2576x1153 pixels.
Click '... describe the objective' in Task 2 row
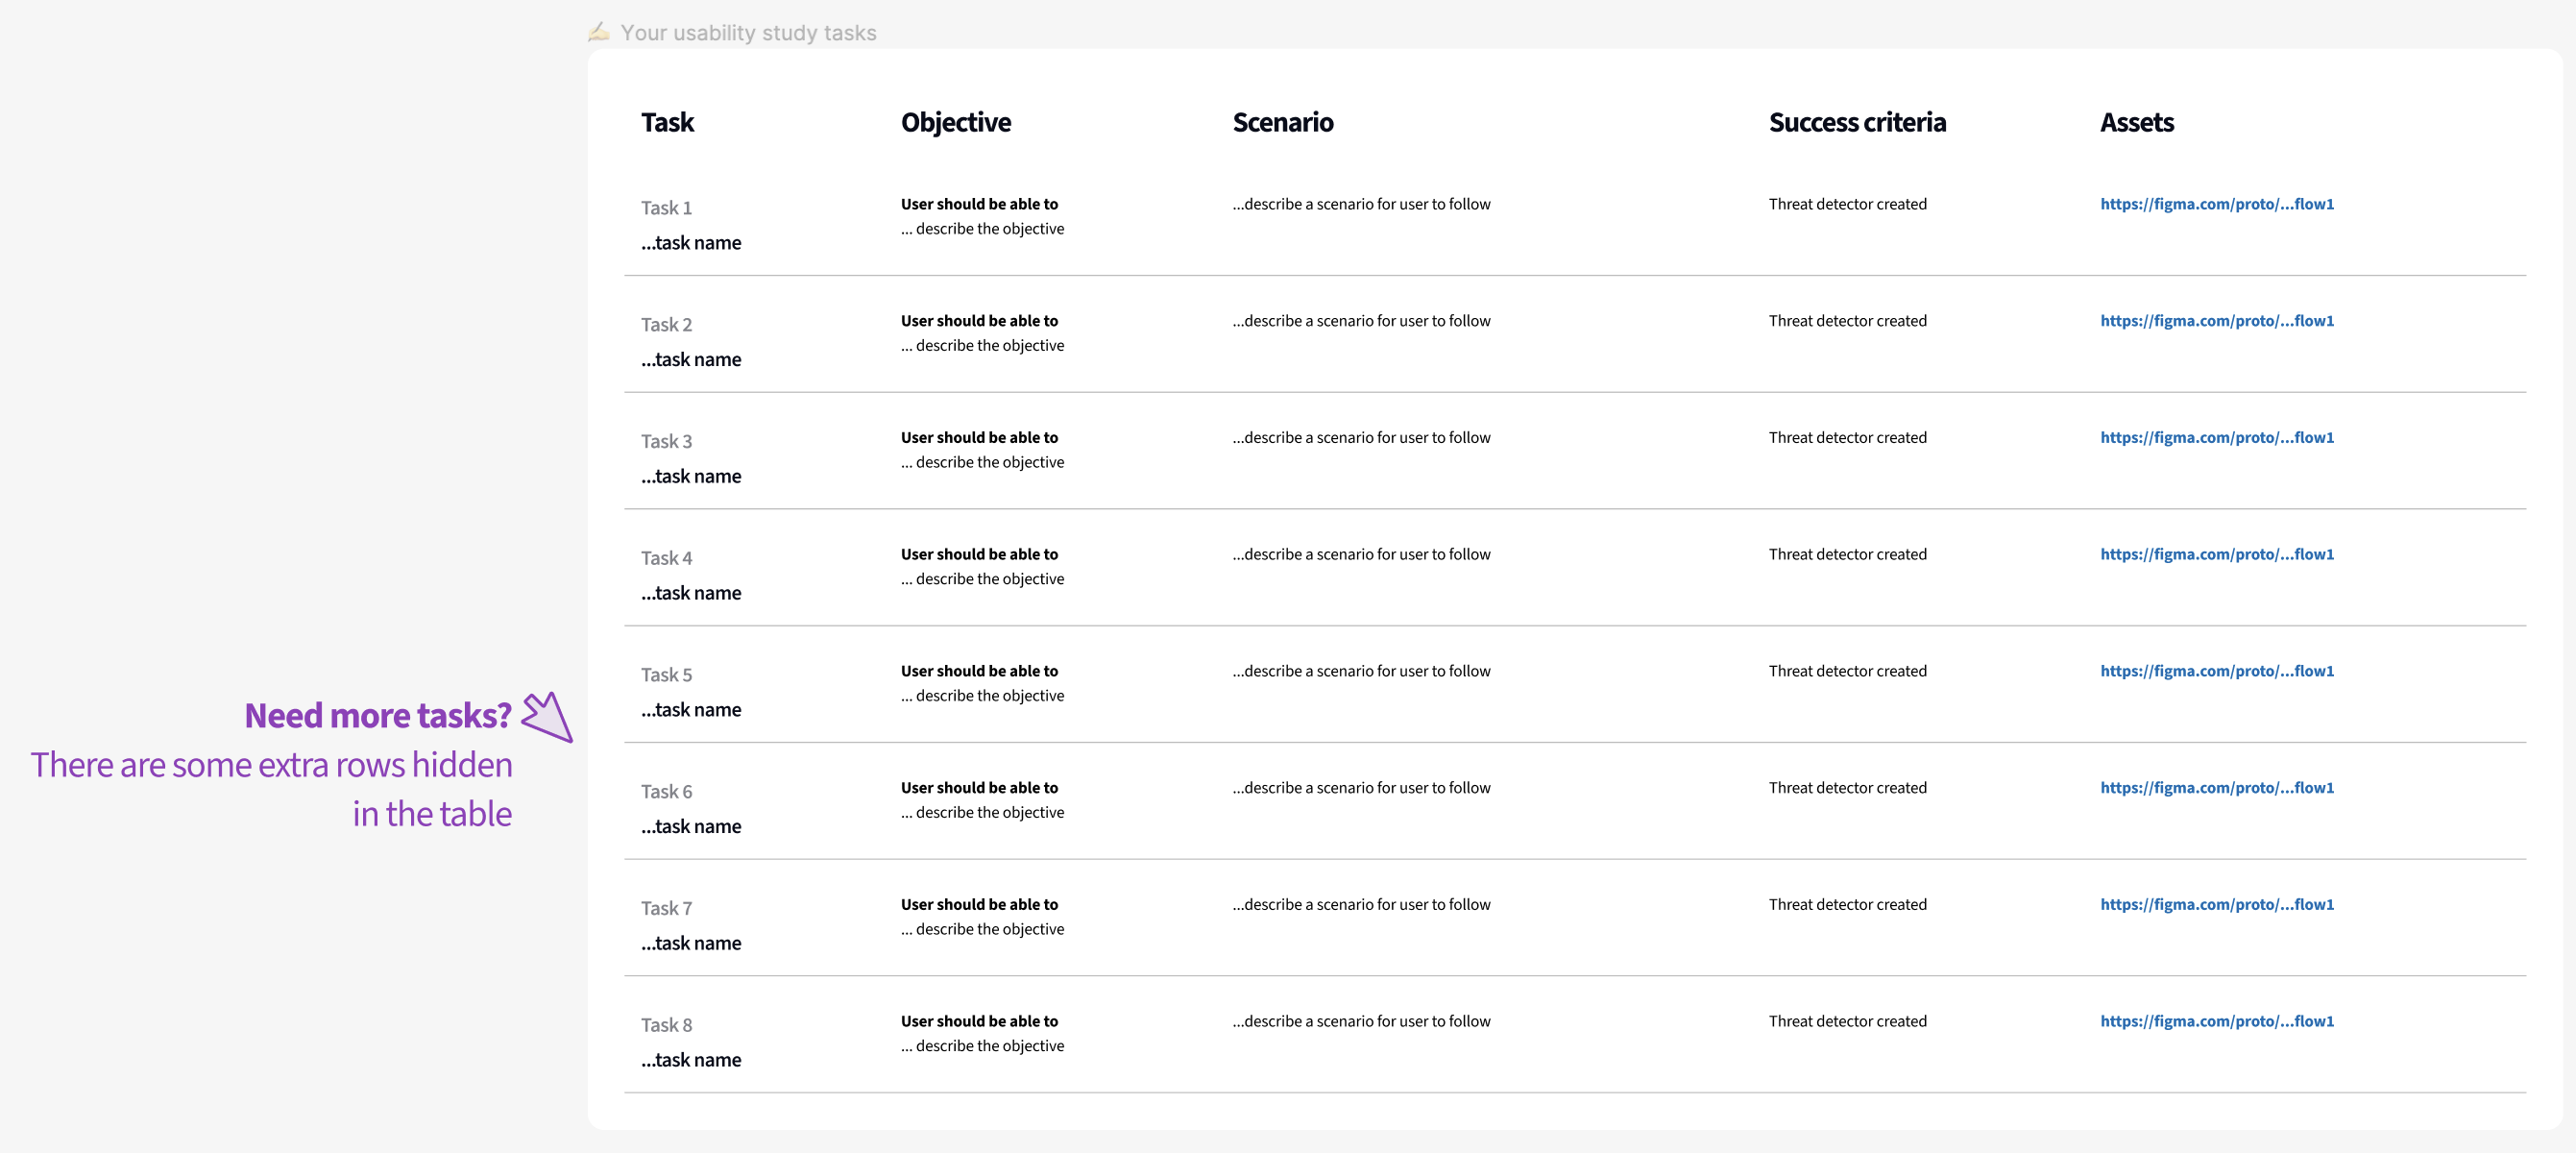point(982,346)
